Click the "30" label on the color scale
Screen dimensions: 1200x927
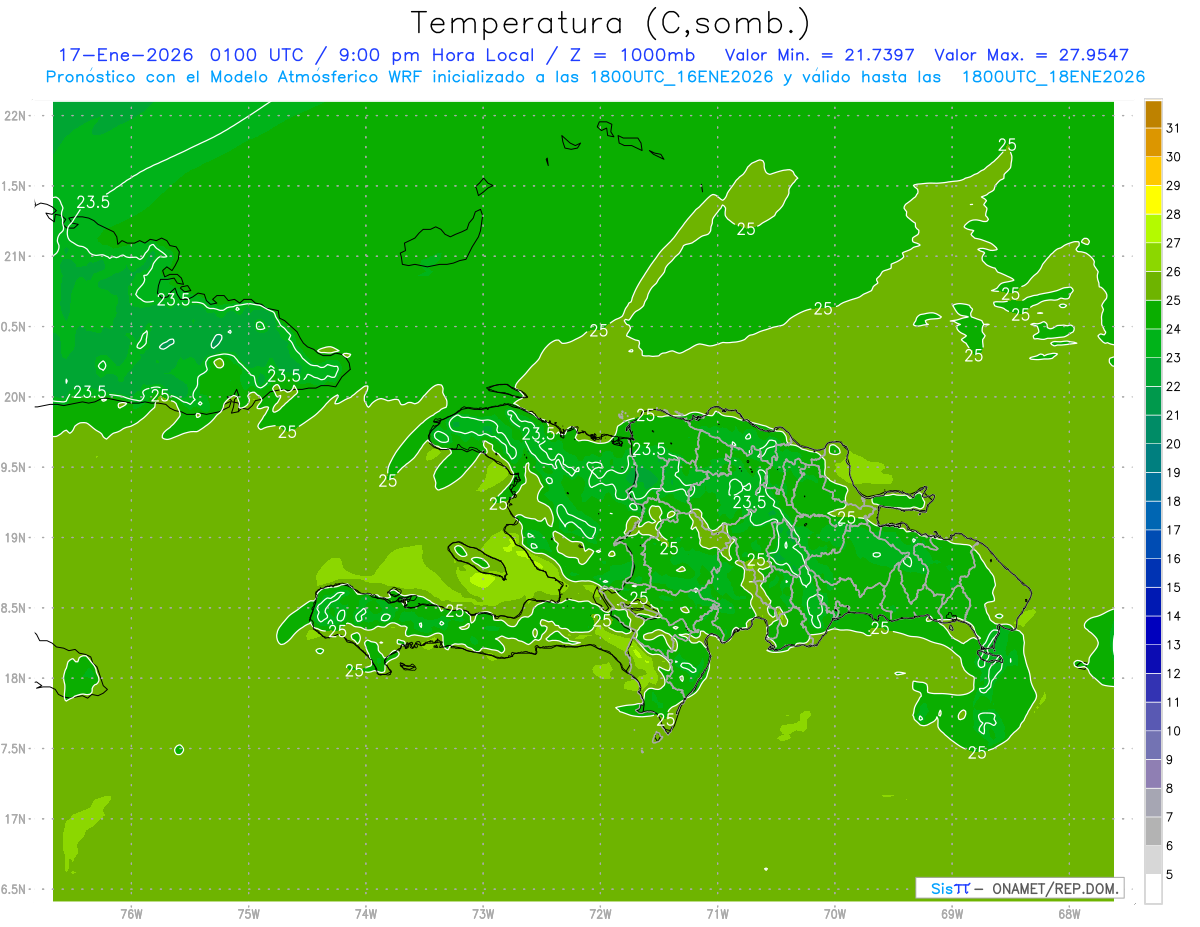point(1174,157)
